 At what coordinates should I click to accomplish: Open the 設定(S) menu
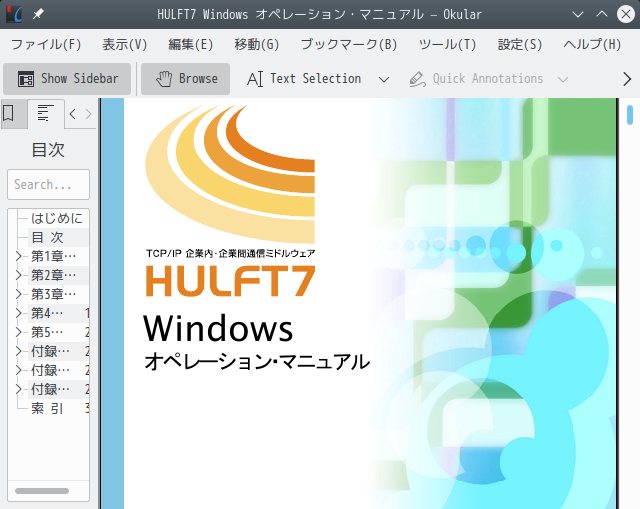[520, 44]
